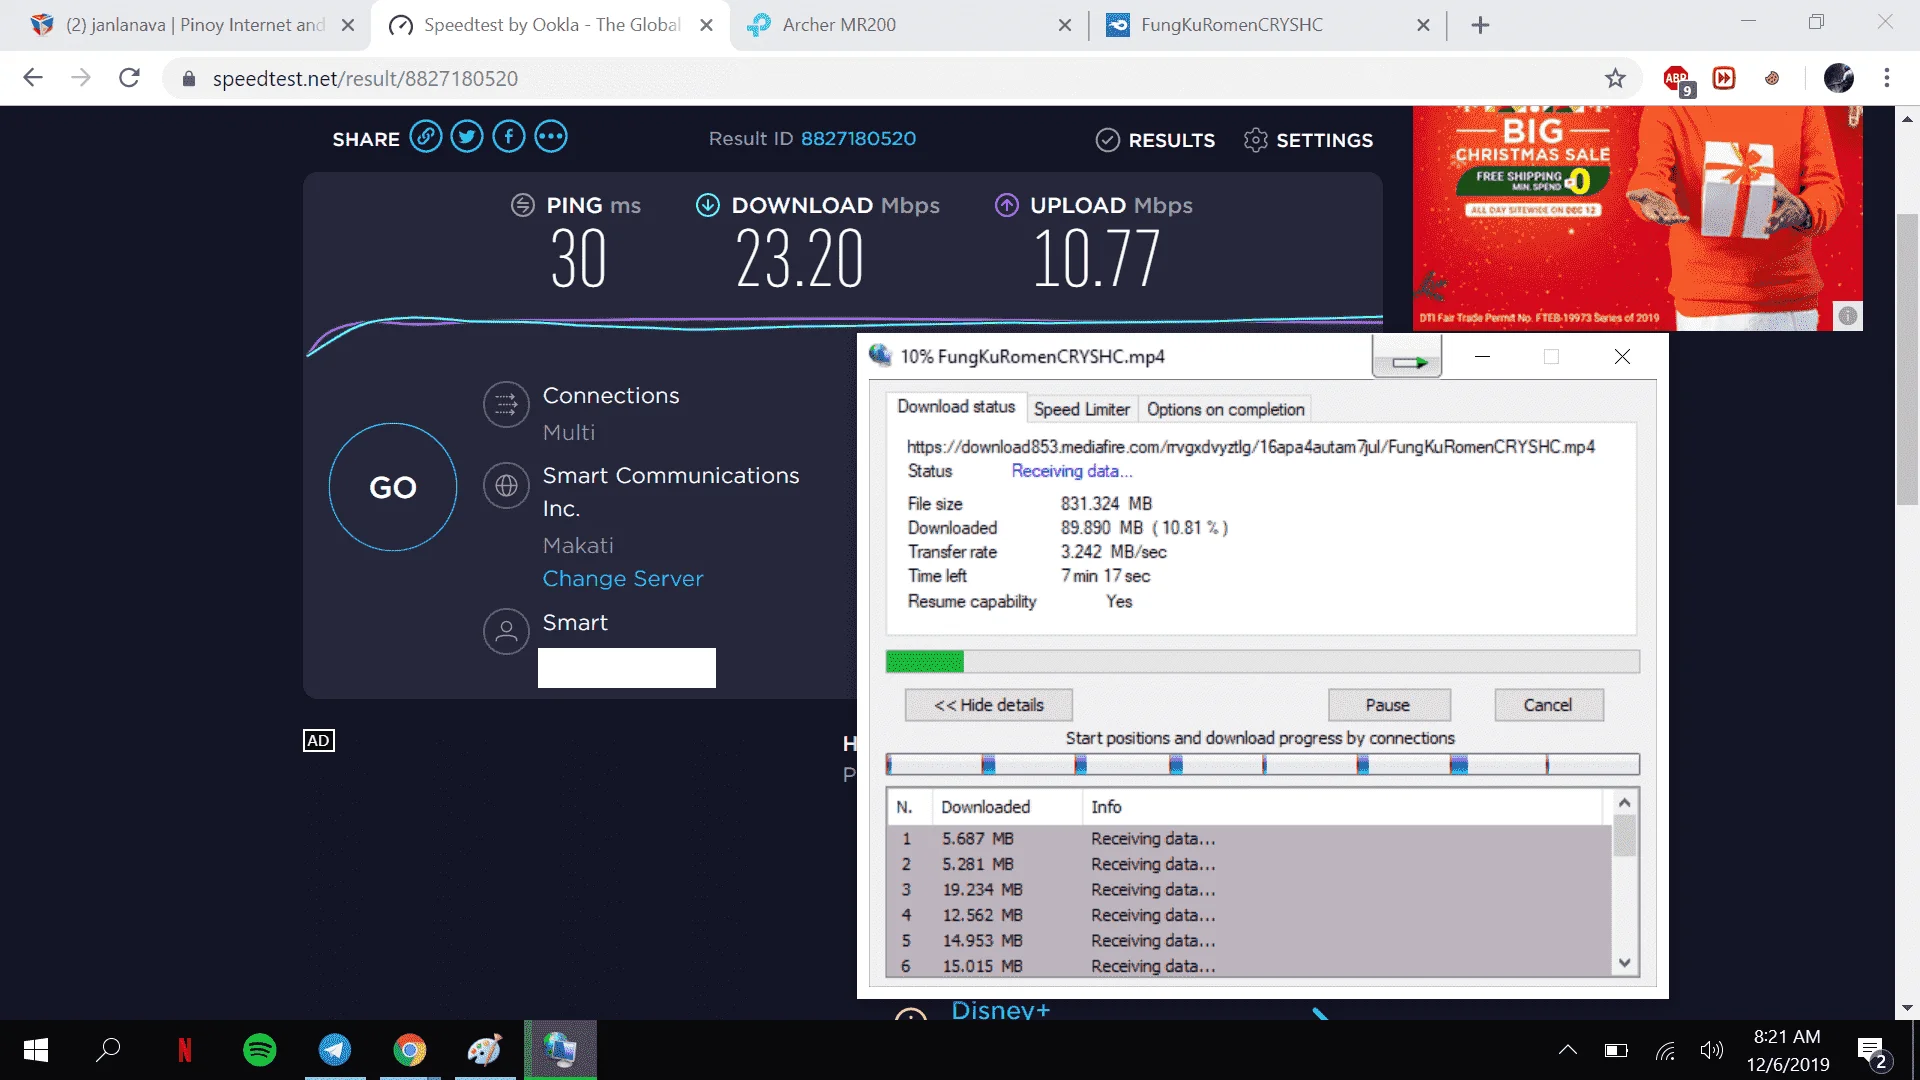Image resolution: width=1920 pixels, height=1080 pixels.
Task: Click the Big Christmas Sale ad banner
Action: pyautogui.click(x=1637, y=218)
